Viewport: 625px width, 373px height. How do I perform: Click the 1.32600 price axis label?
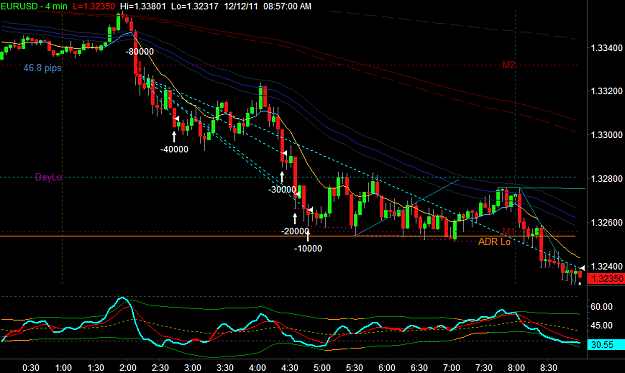(606, 222)
